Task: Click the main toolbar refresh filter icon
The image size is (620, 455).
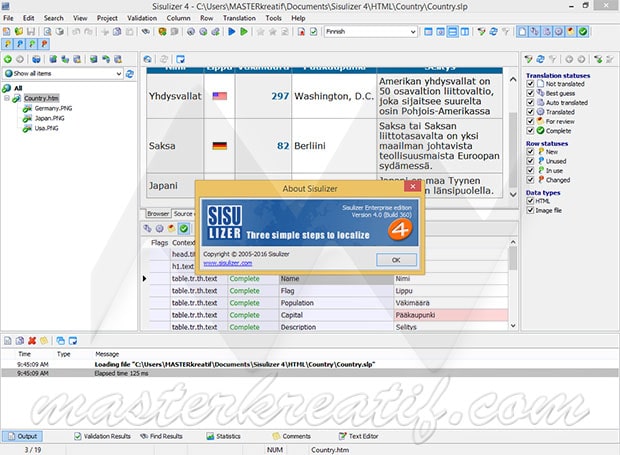Action: point(493,32)
